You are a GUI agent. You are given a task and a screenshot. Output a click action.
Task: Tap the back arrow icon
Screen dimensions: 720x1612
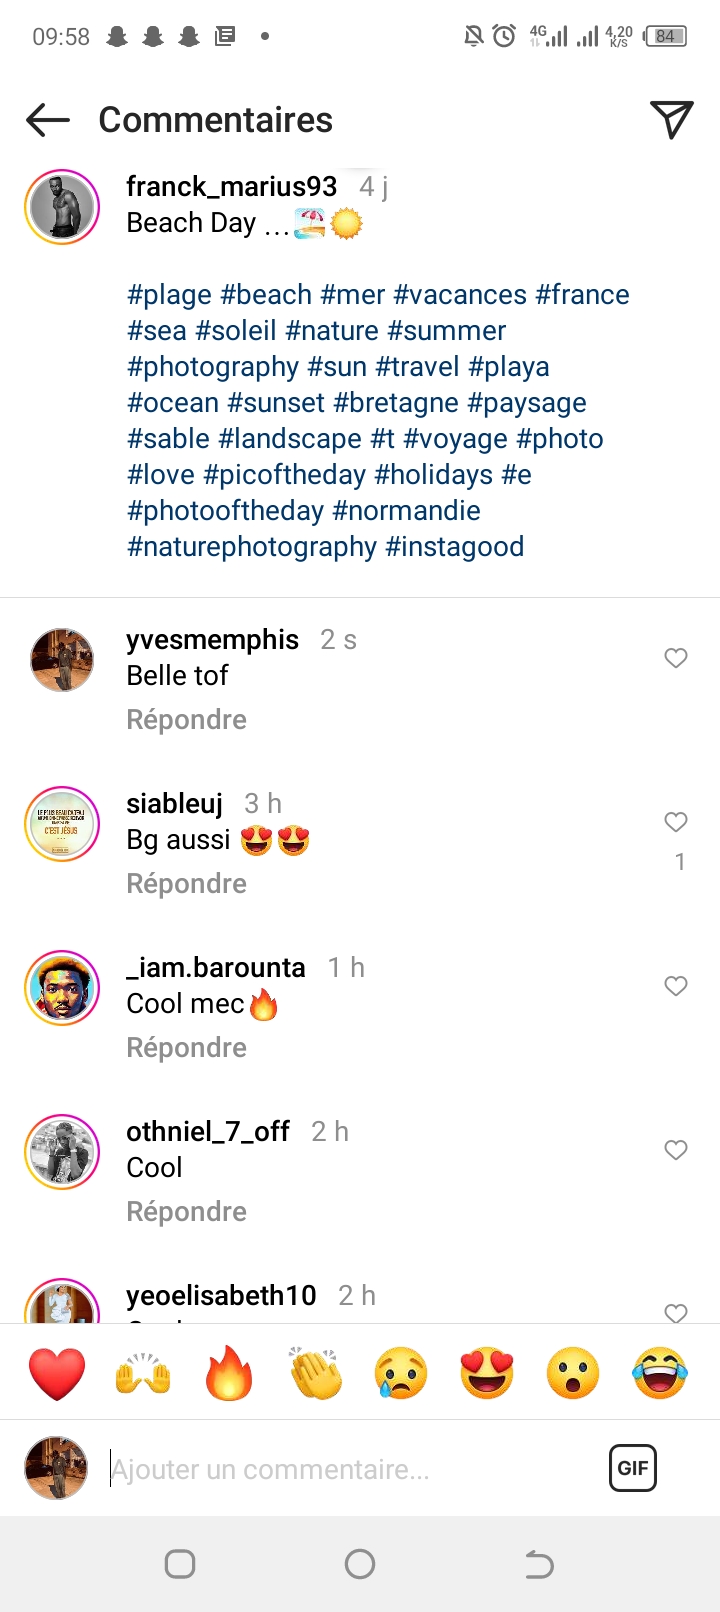pos(48,120)
